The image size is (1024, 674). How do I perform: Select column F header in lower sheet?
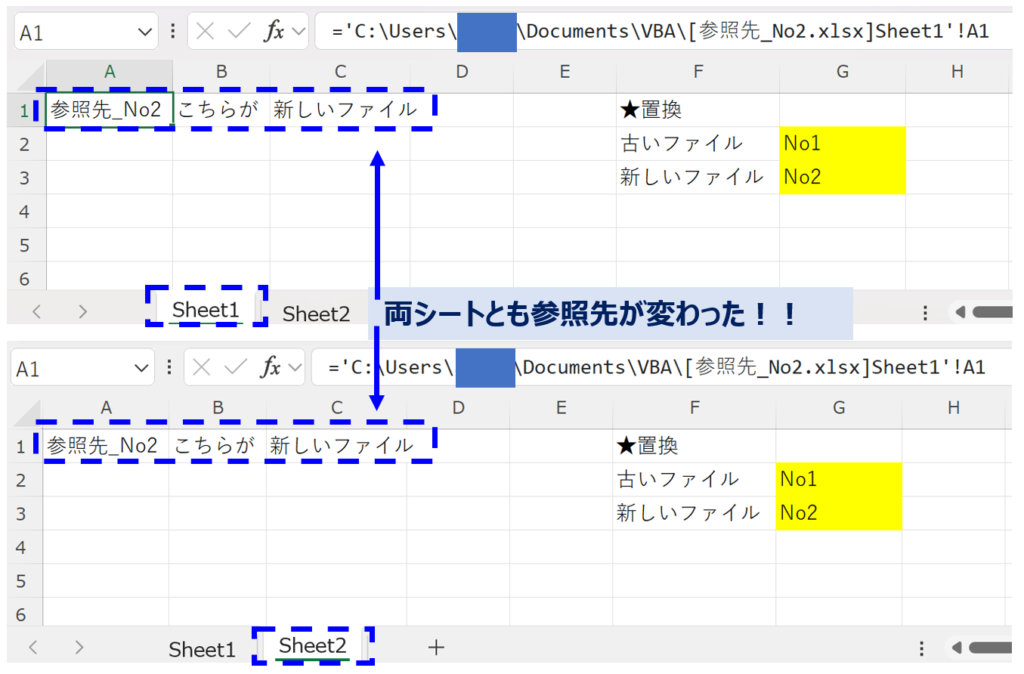(x=694, y=408)
